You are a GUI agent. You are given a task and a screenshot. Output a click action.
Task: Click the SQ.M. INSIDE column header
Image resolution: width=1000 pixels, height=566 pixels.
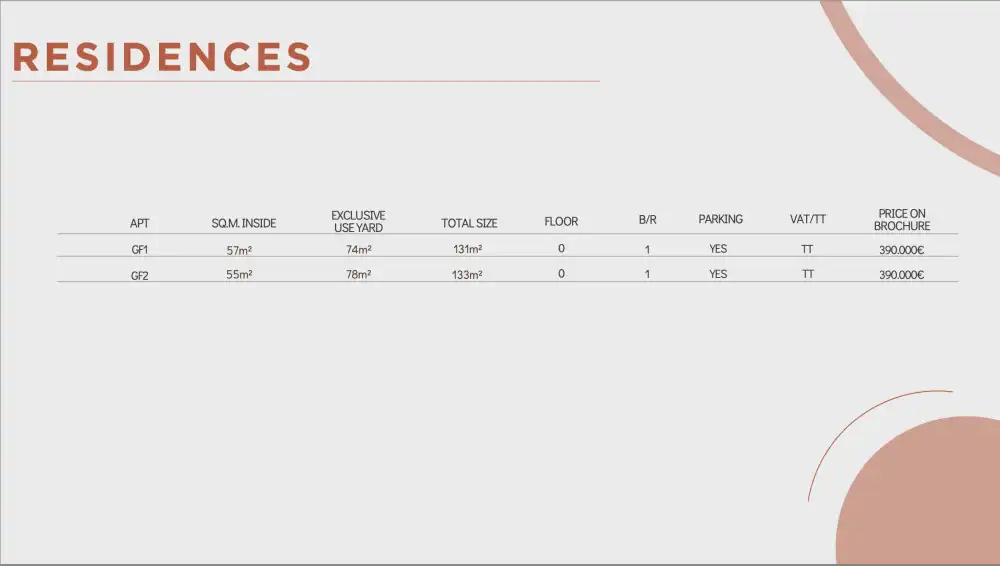click(244, 223)
